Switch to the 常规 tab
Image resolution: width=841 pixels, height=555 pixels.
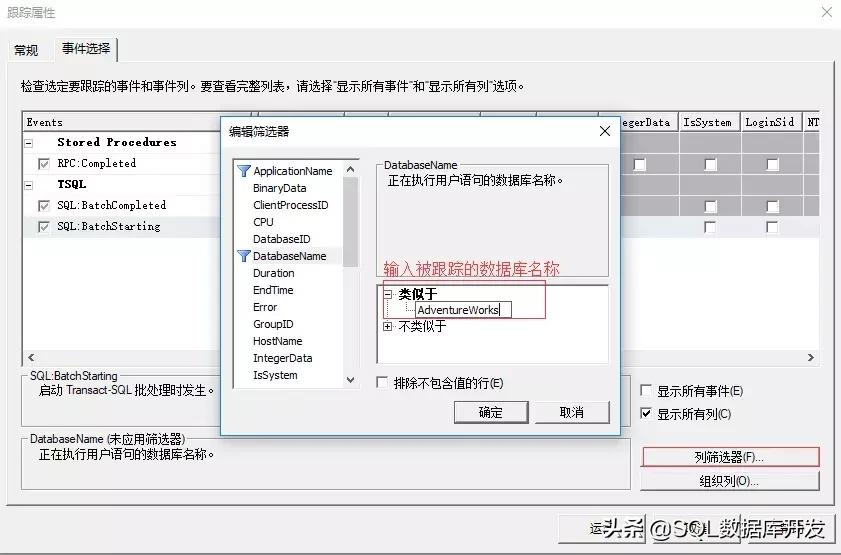[26, 50]
